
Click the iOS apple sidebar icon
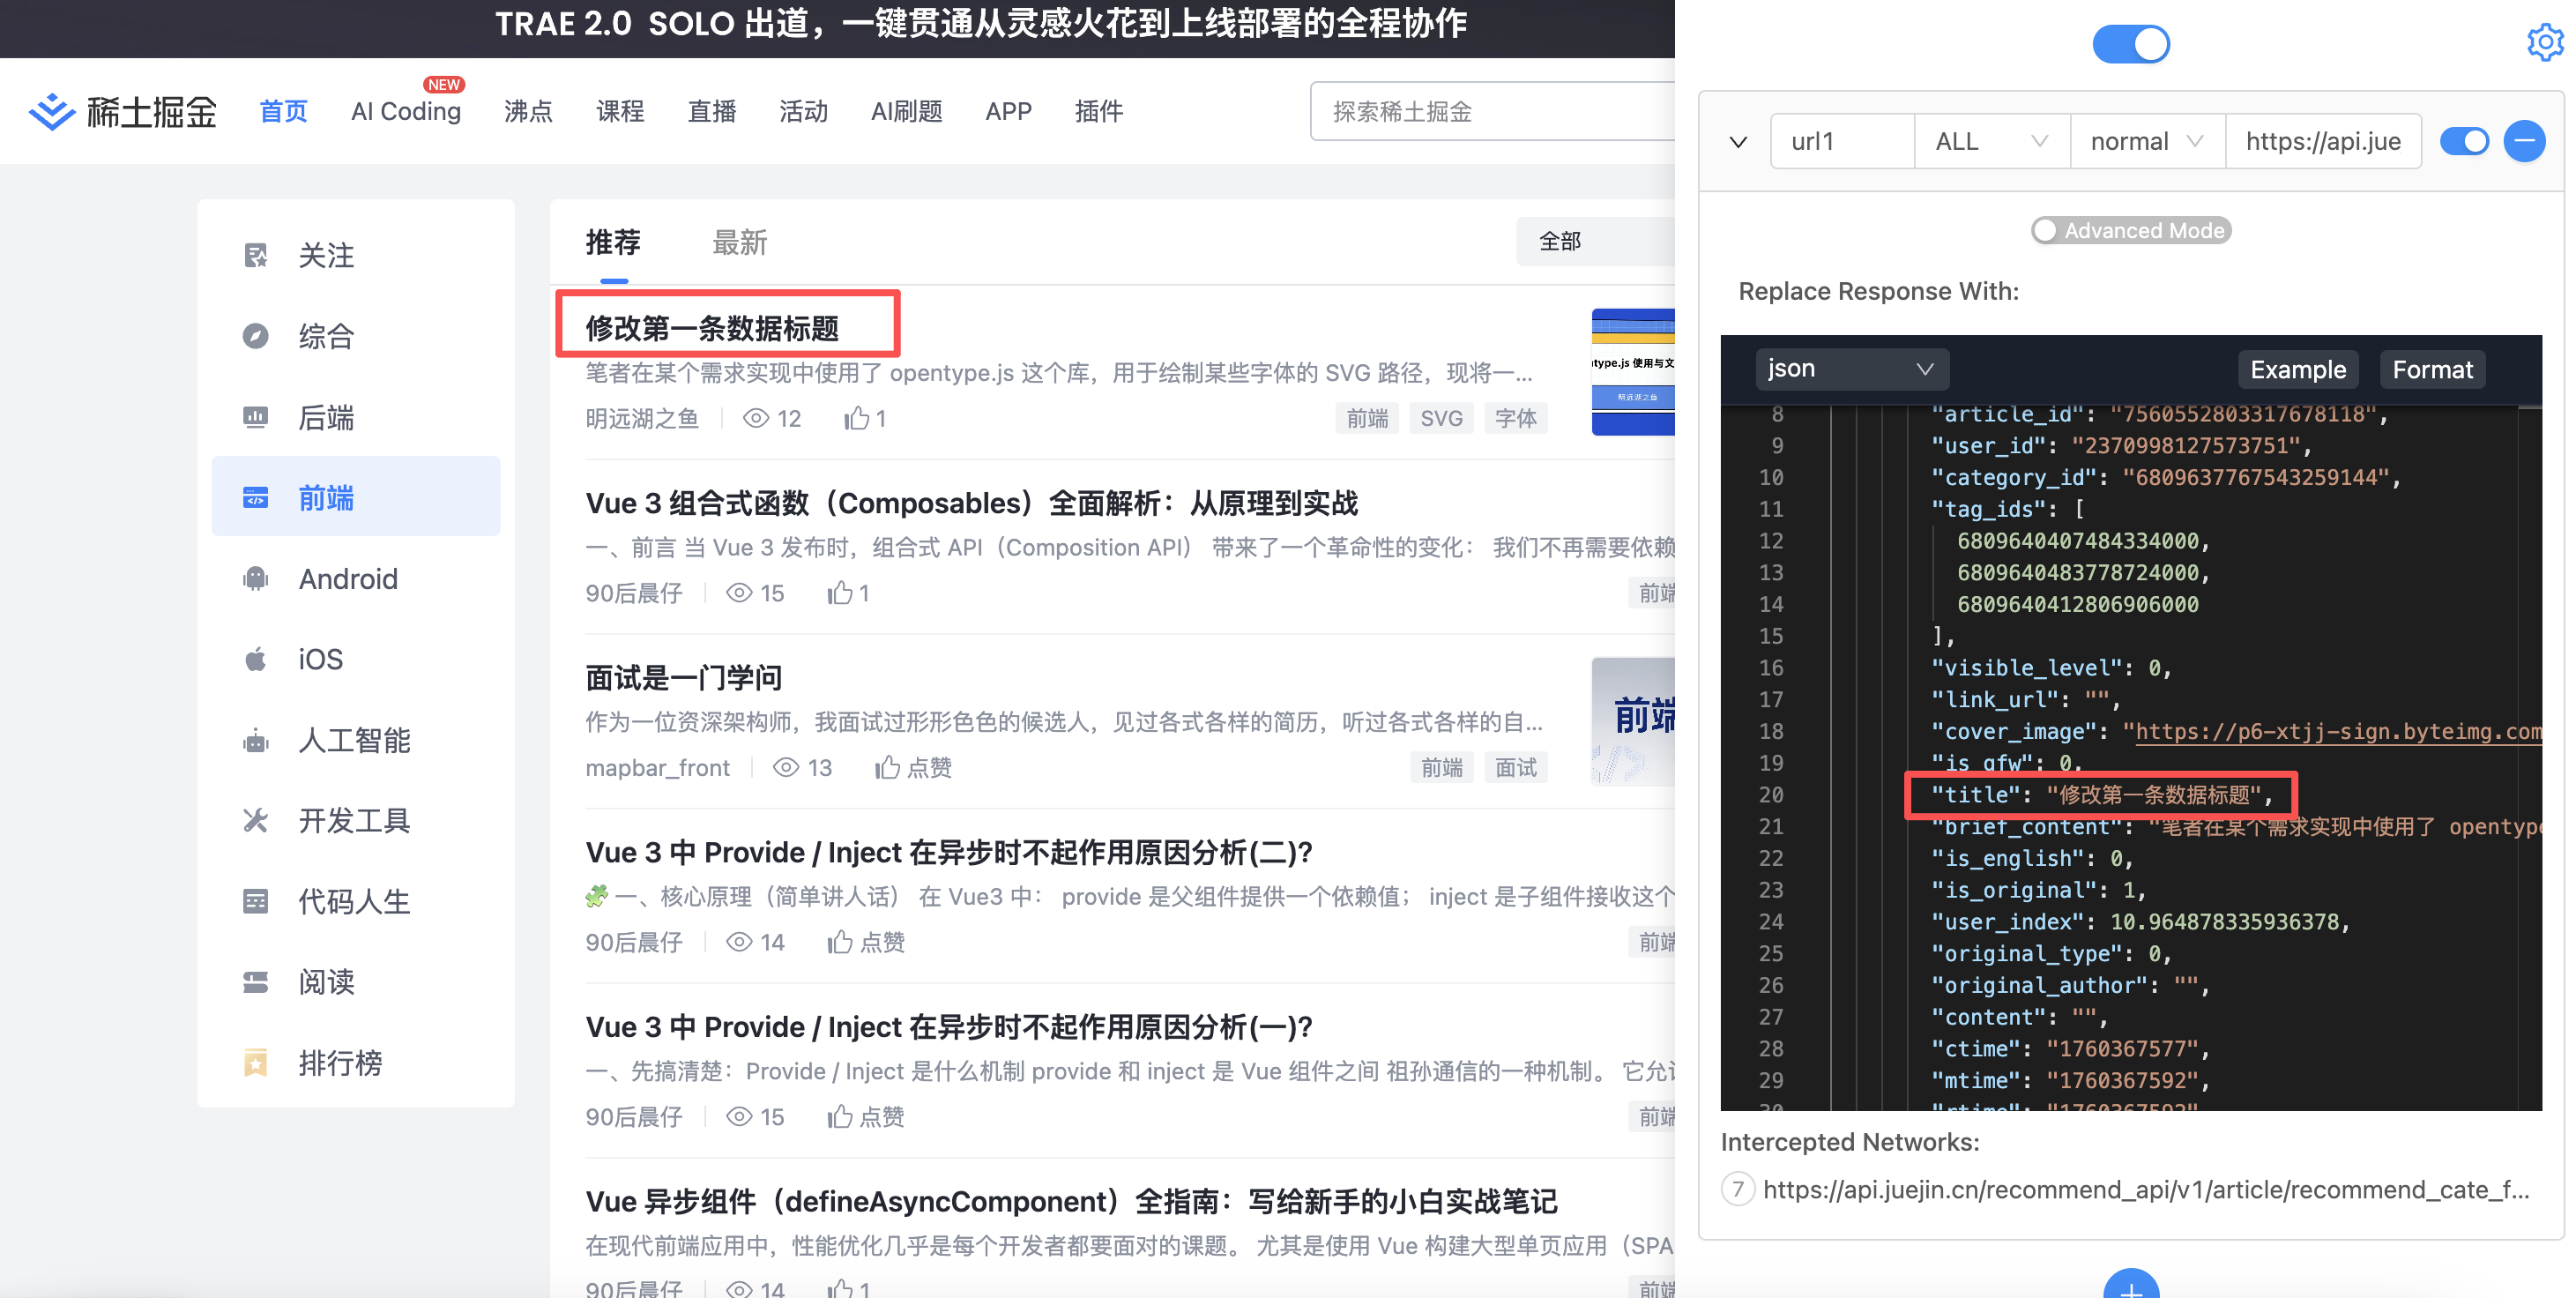click(256, 659)
